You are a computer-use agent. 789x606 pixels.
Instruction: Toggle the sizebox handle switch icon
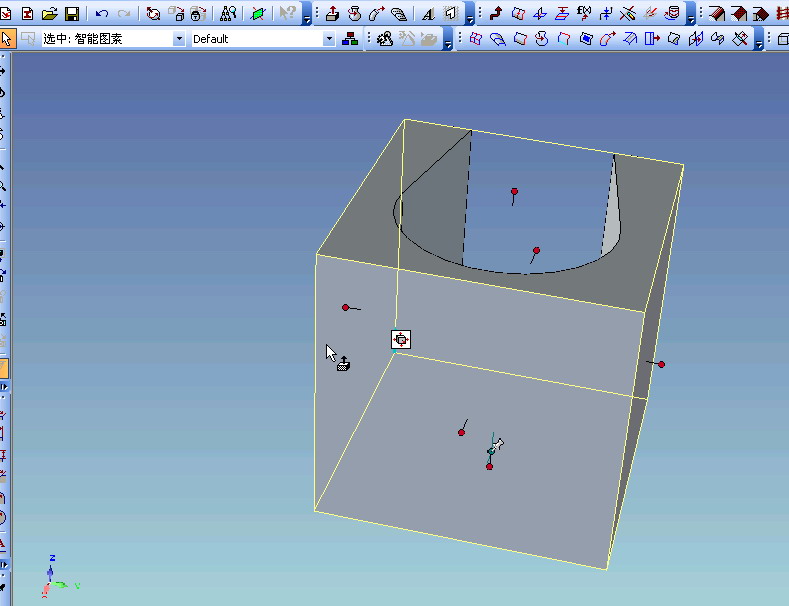tap(401, 340)
